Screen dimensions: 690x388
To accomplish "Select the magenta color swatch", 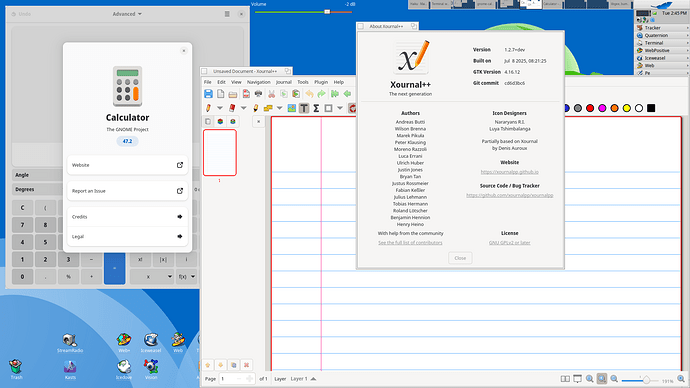I will coord(602,108).
